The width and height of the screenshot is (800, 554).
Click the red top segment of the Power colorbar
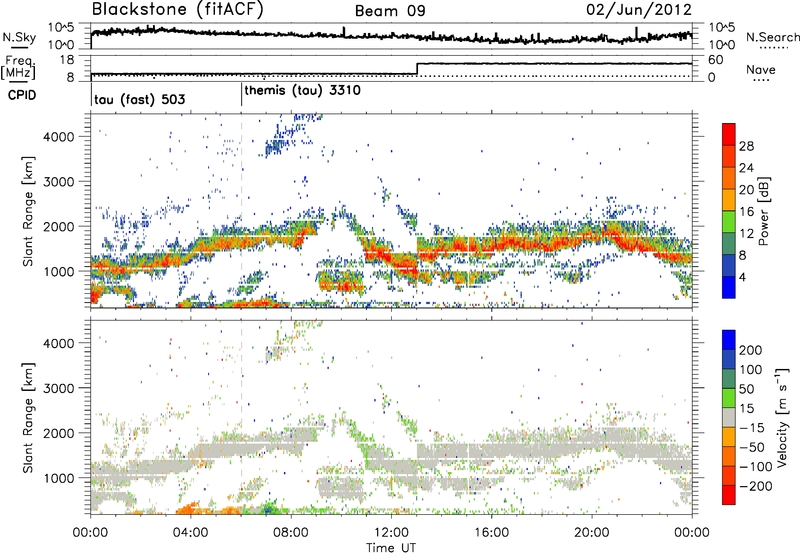[x=729, y=134]
